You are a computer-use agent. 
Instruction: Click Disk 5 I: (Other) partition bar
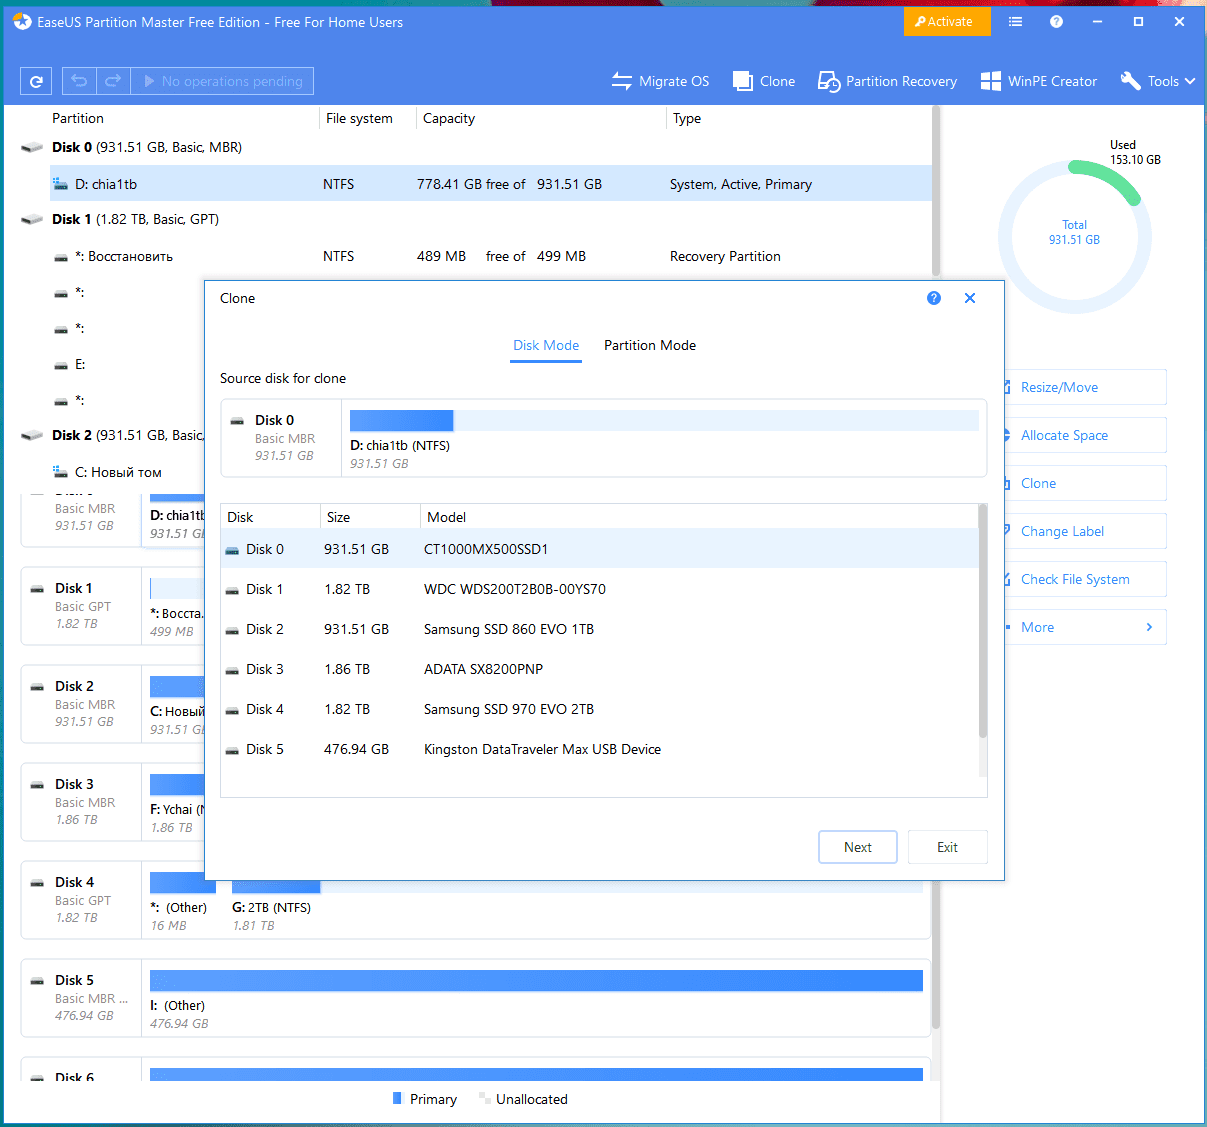[536, 981]
